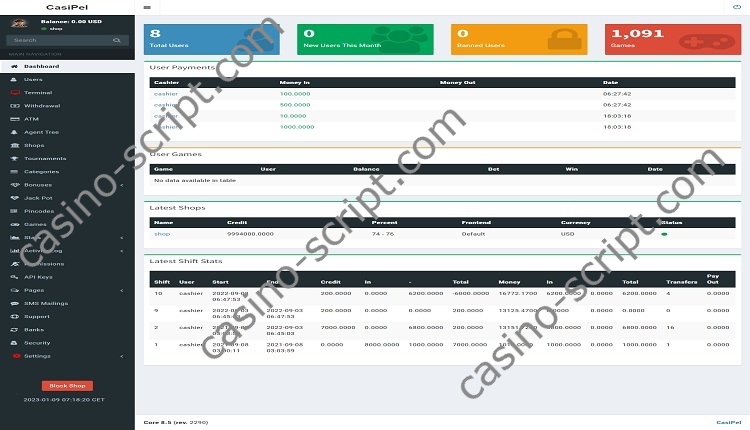Toggle the sidebar with the hamburger icon
The height and width of the screenshot is (430, 750).
click(147, 7)
